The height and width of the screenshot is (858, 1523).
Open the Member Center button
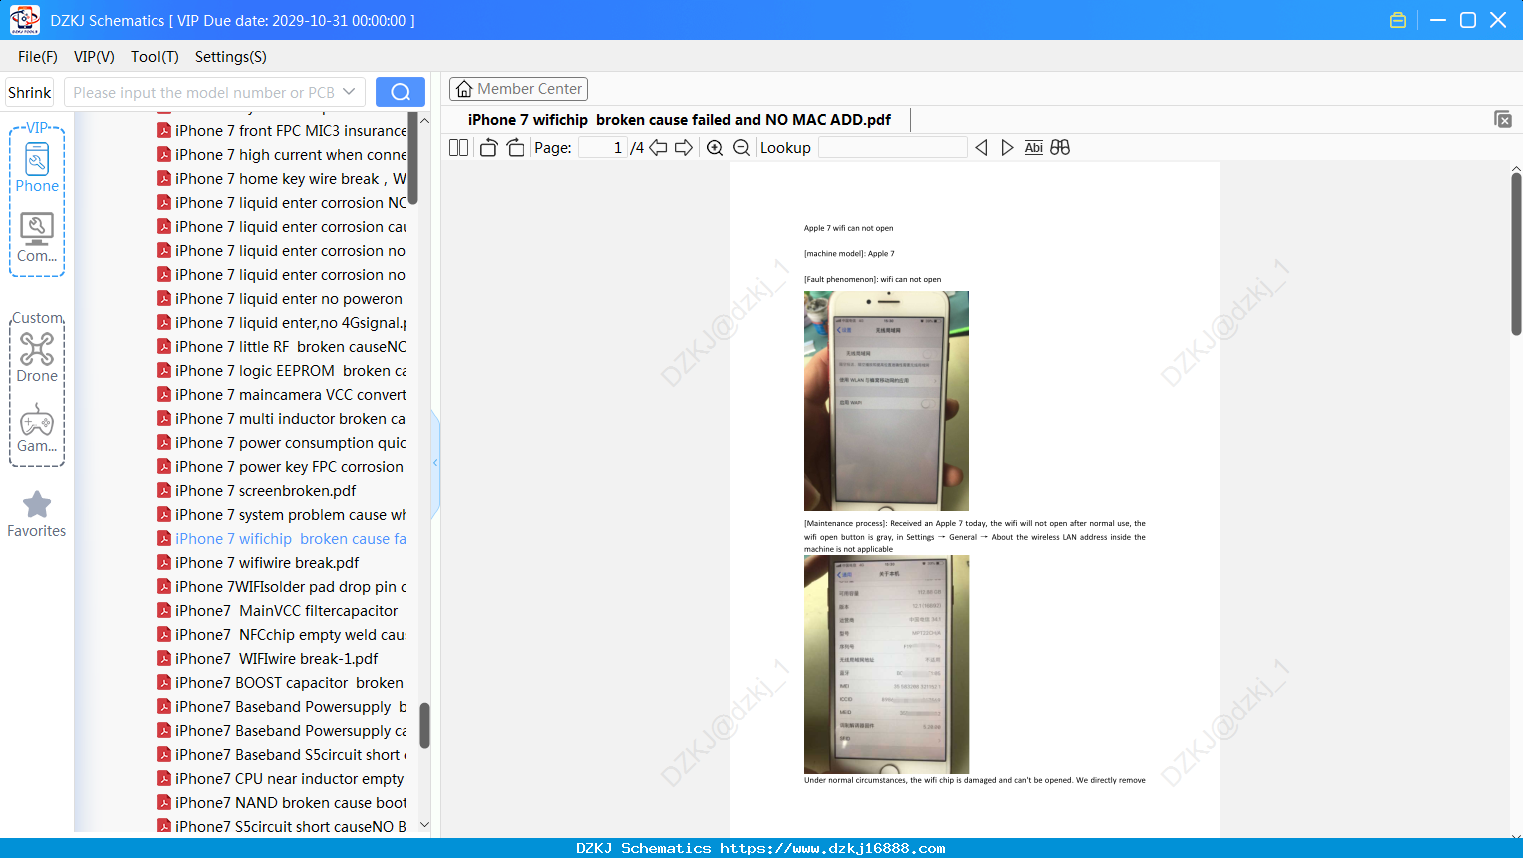[518, 89]
